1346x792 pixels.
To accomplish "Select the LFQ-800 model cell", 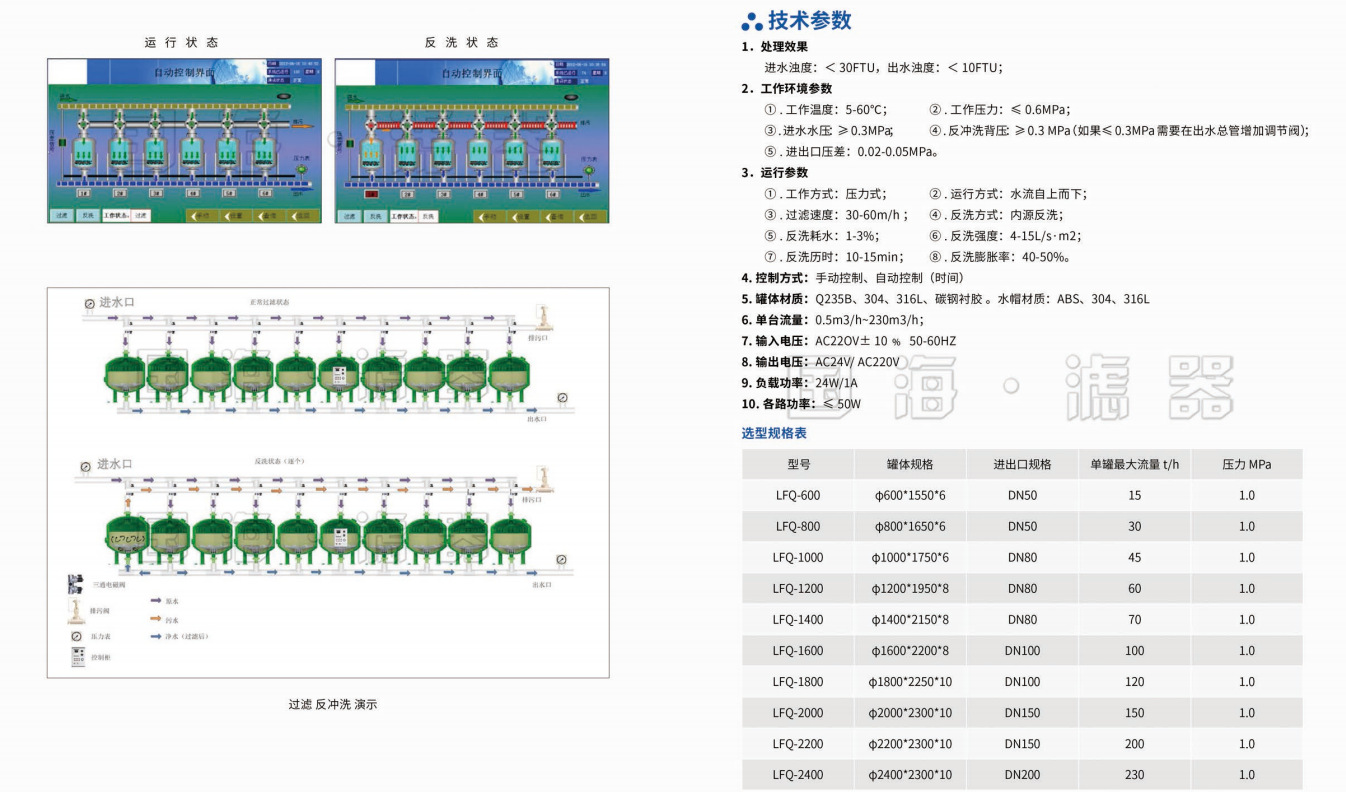I will tap(798, 527).
